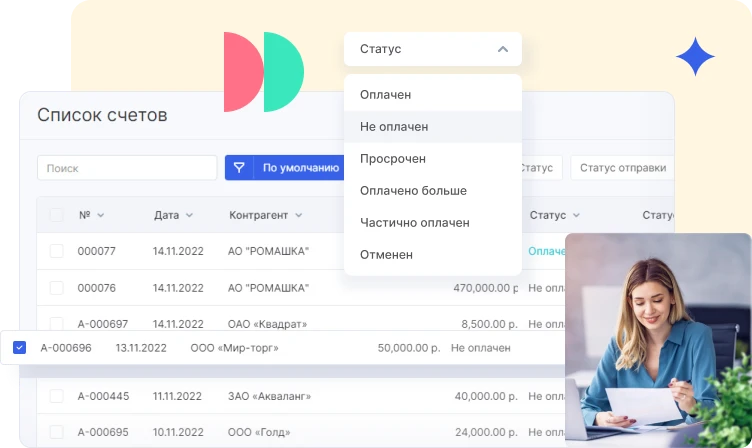Choose Просрочен in the status list
752x448 pixels.
393,159
